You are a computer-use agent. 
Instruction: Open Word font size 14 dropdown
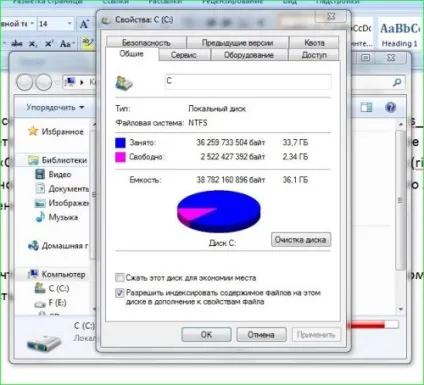(x=69, y=24)
